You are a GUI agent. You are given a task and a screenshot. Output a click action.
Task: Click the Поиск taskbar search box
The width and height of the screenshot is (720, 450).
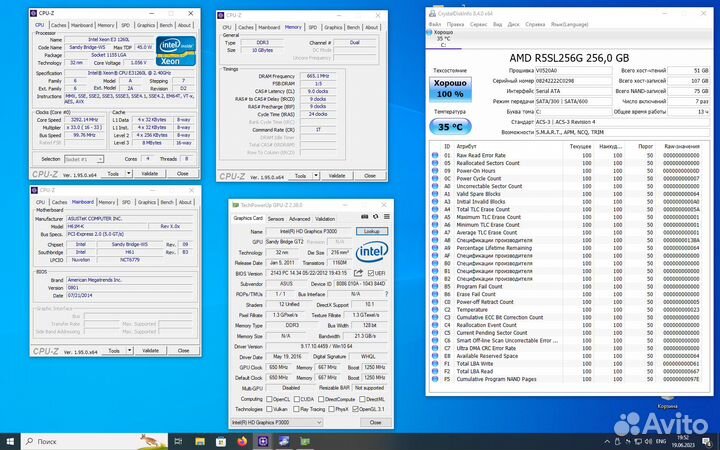[94, 441]
